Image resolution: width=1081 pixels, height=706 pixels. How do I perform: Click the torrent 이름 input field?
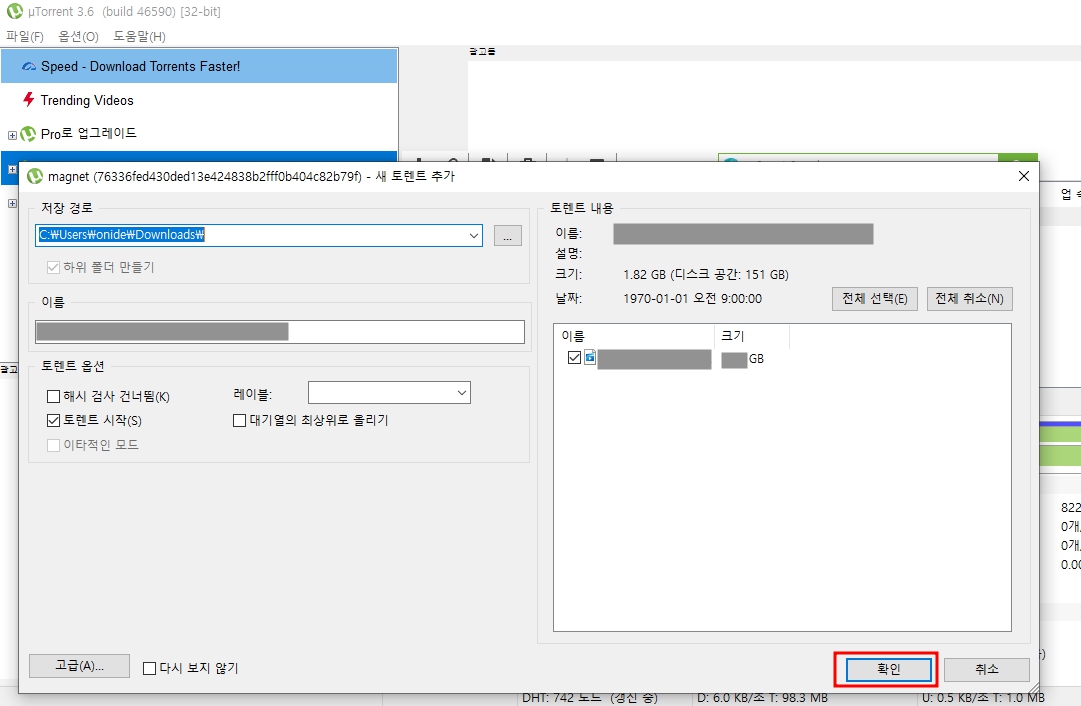[280, 332]
